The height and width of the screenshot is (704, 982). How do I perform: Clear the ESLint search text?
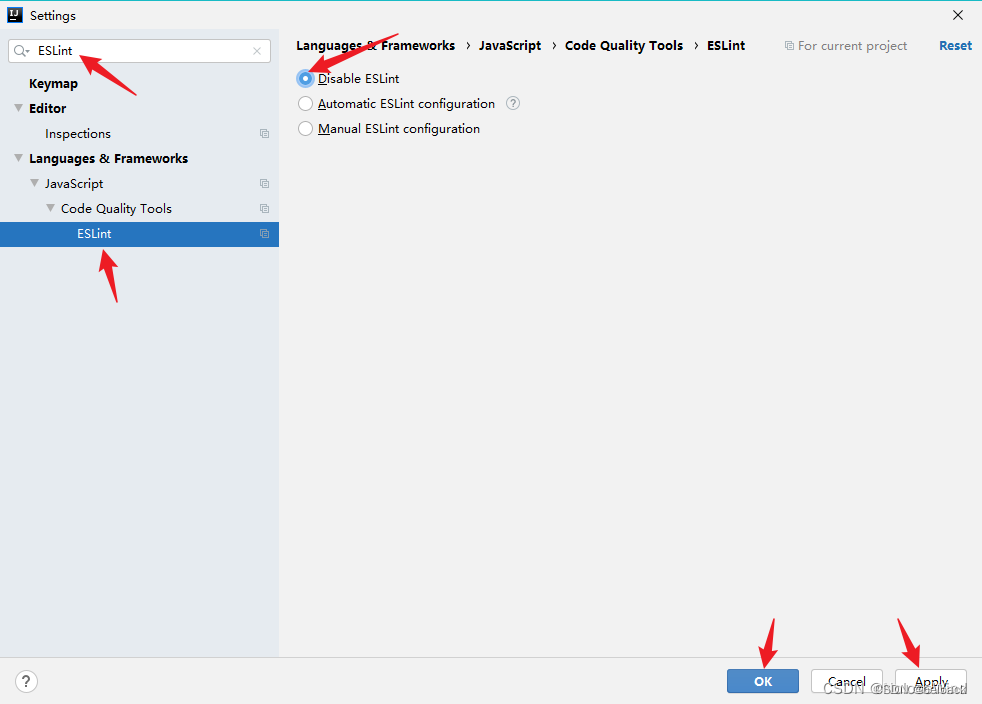click(x=257, y=51)
